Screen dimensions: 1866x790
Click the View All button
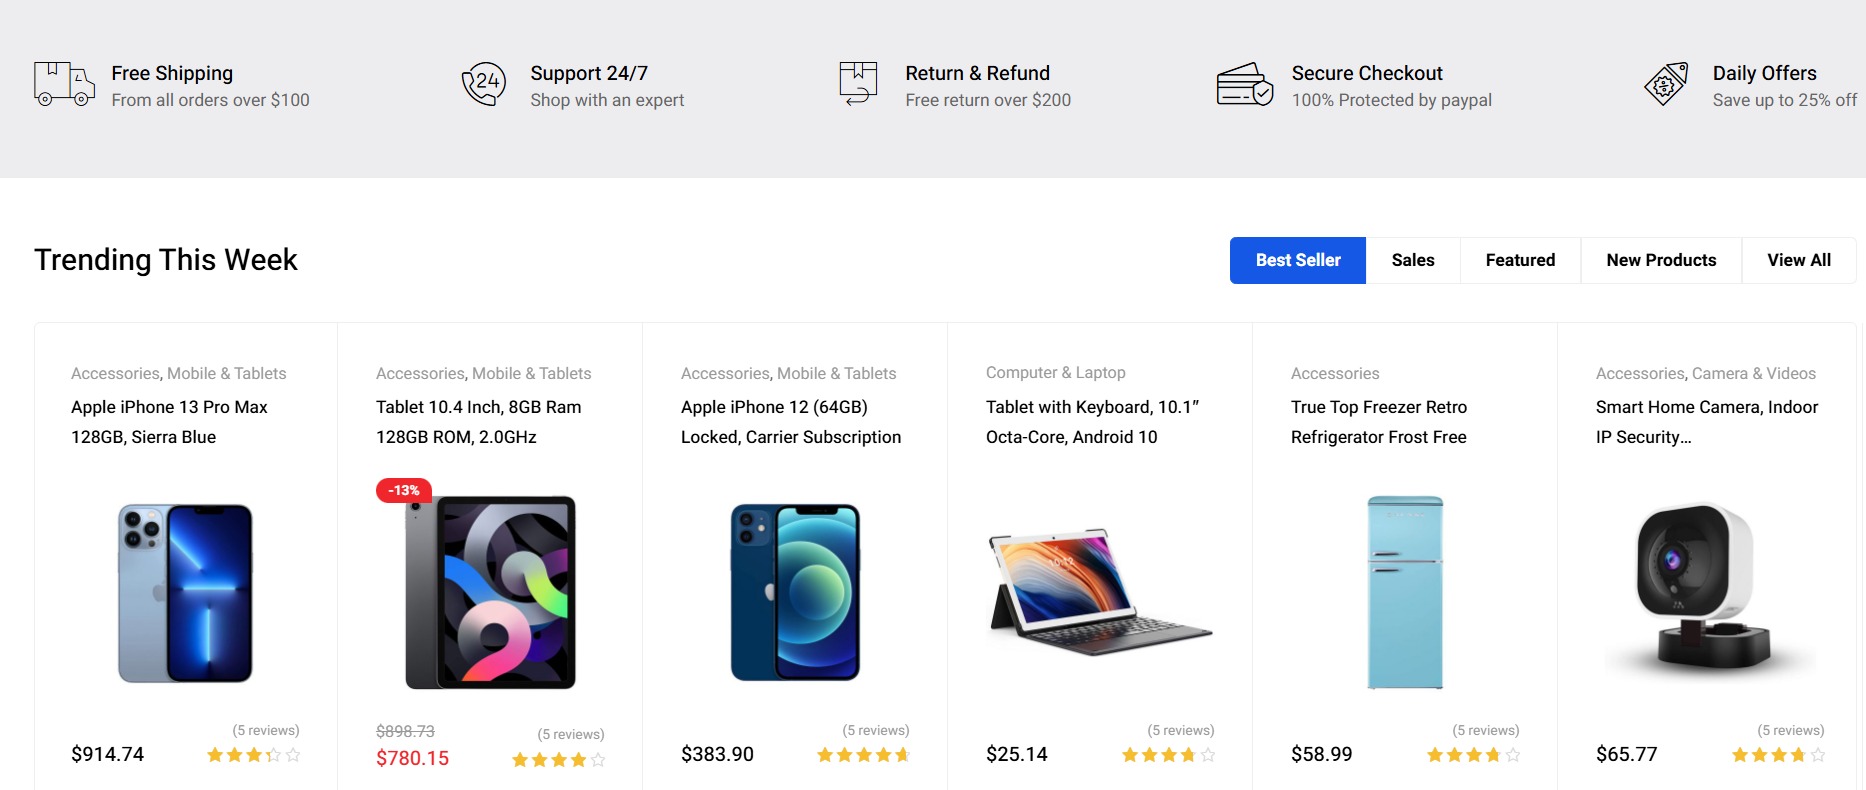(x=1798, y=260)
